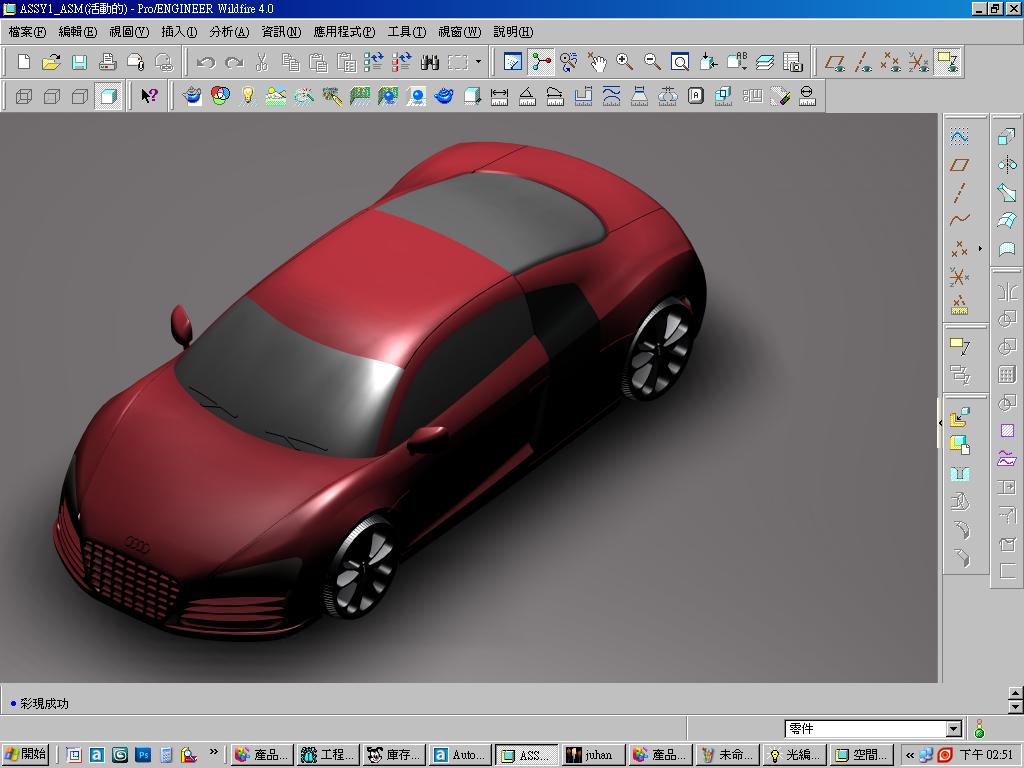Viewport: 1024px width, 768px height.
Task: Create a datum curve from right toolbar
Action: [959, 220]
